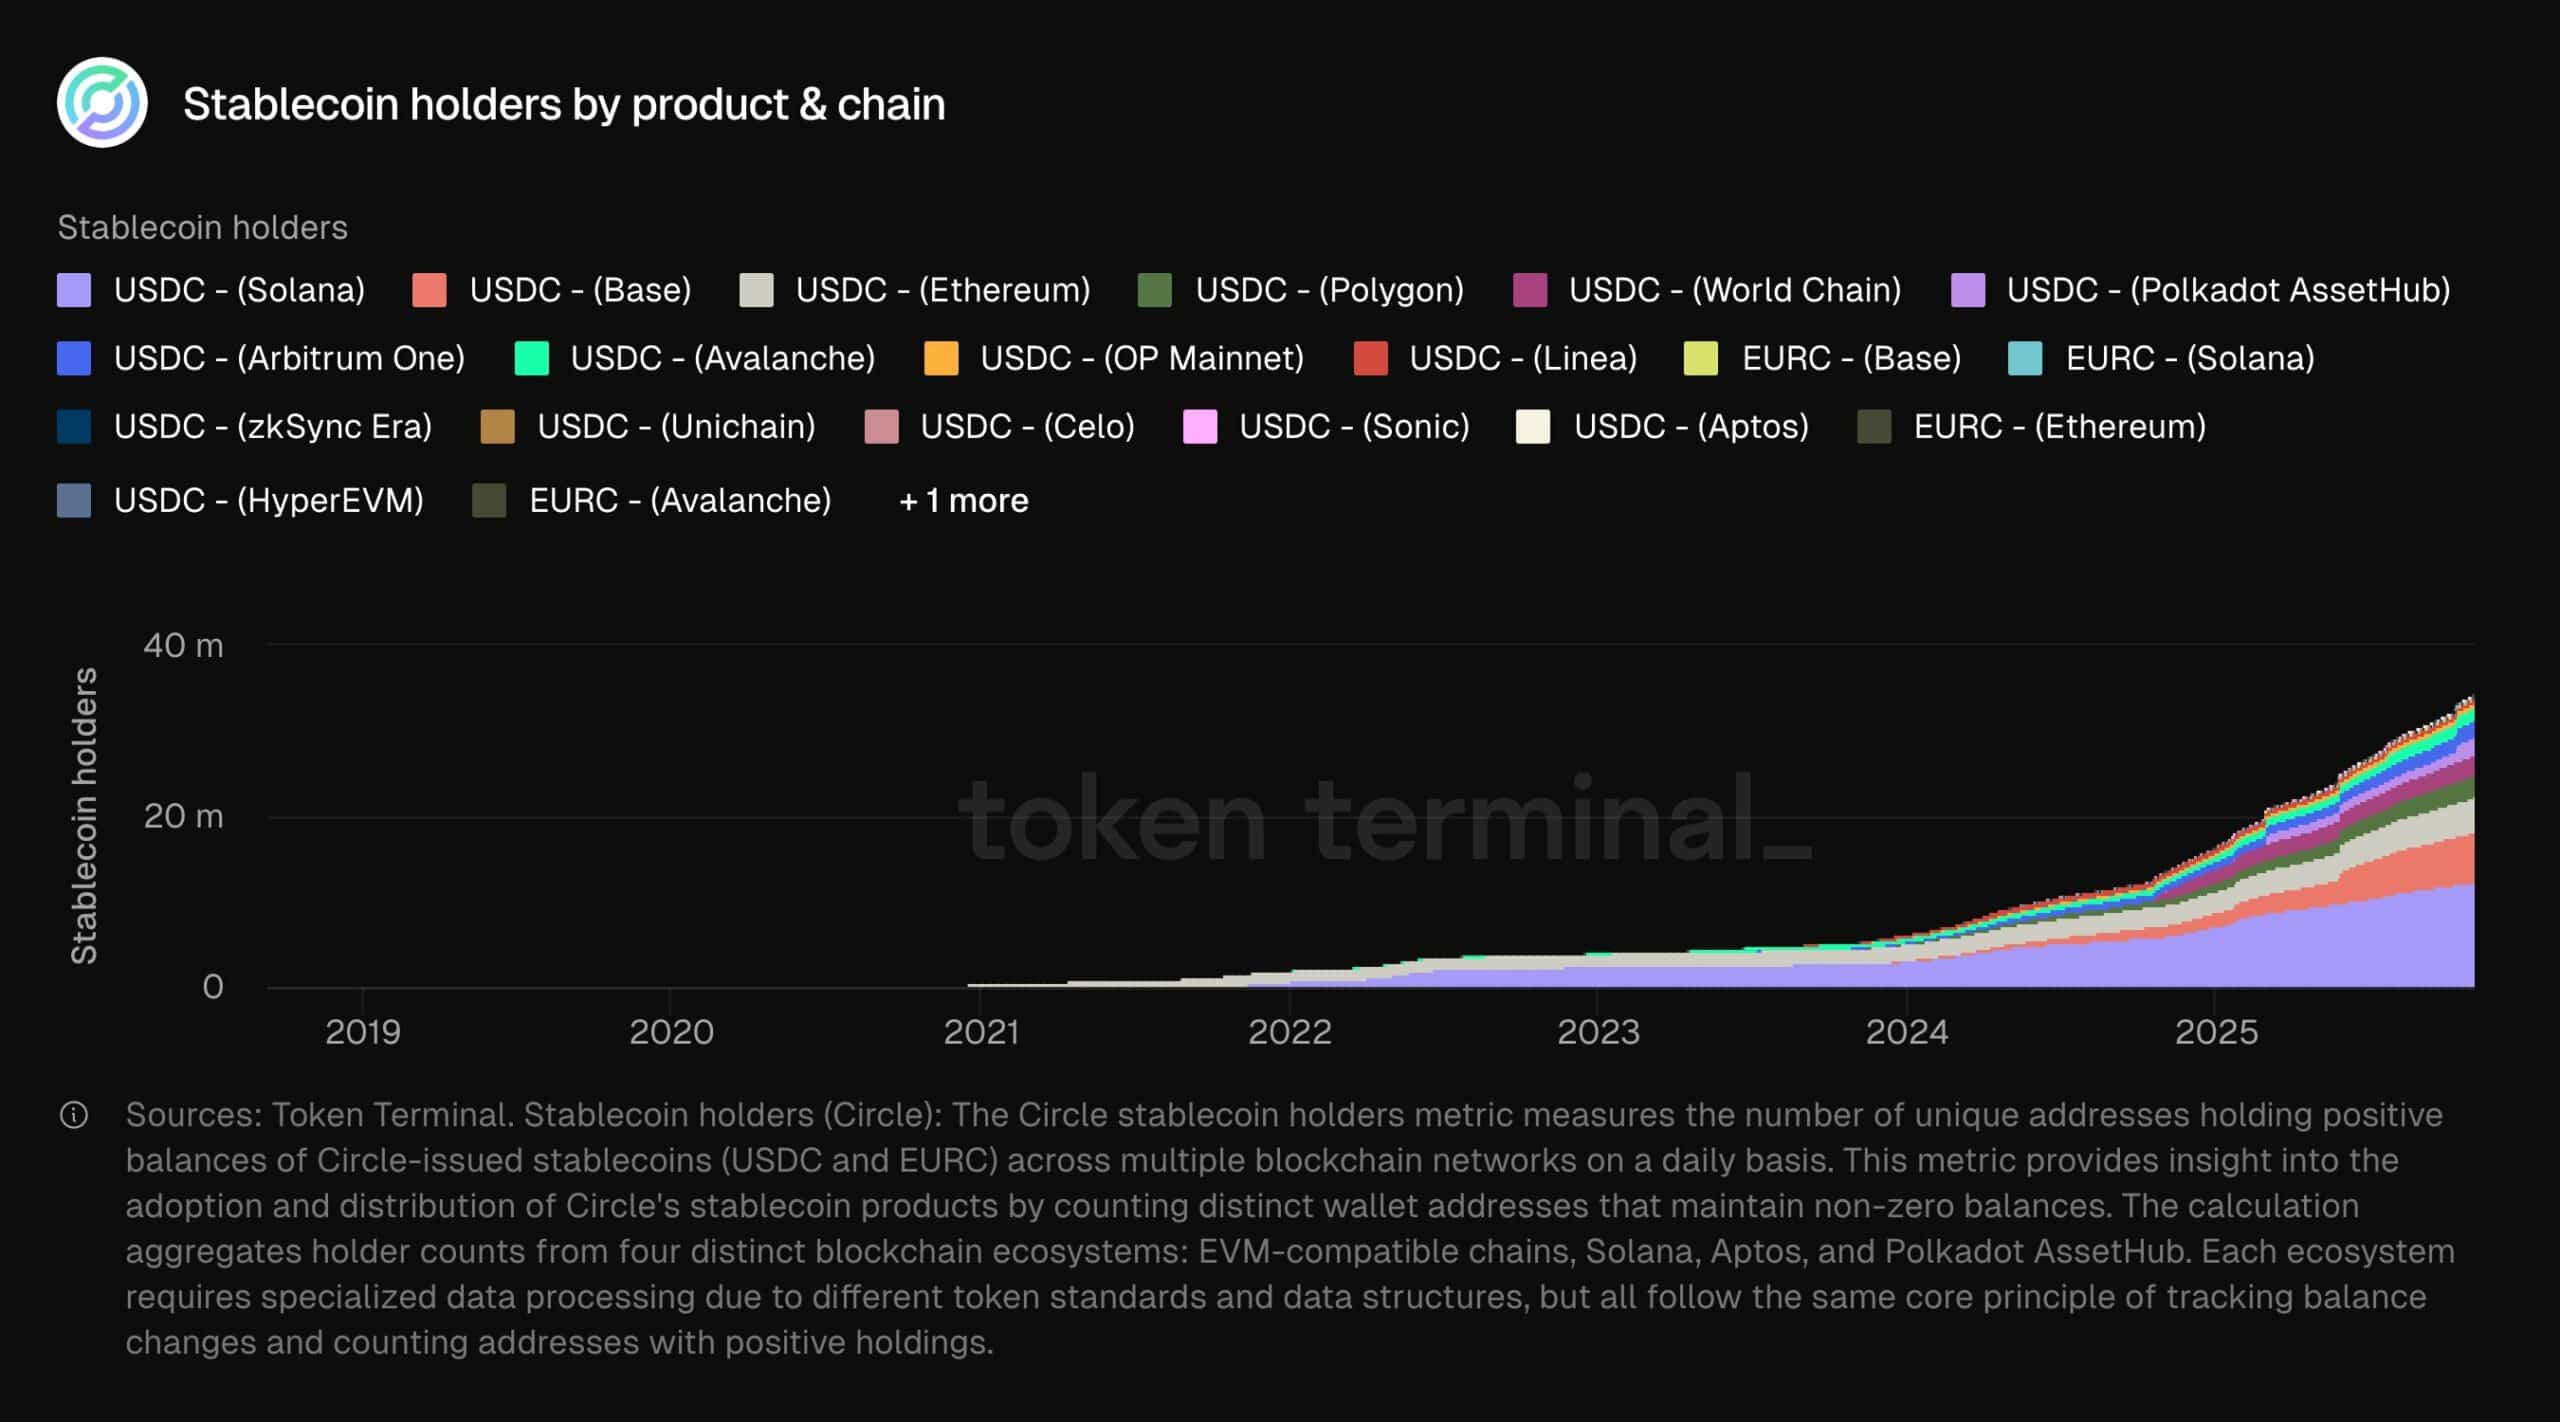
Task: Toggle the USDC - (Solana) legend entry
Action: click(238, 290)
